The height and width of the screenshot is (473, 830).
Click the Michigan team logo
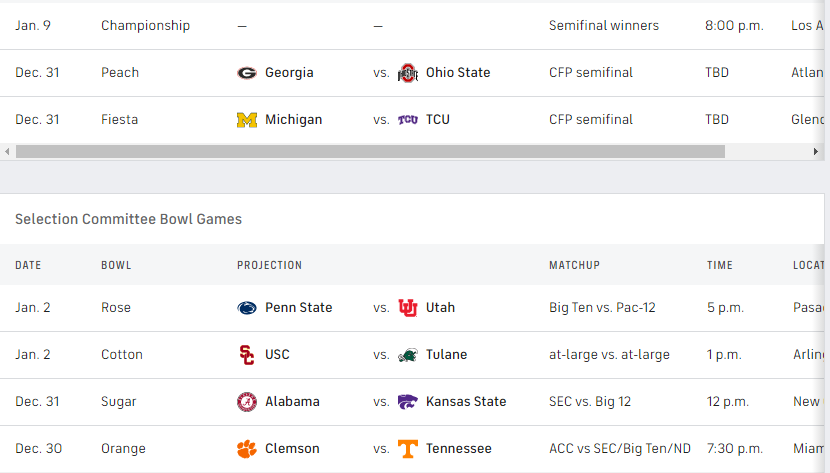point(247,120)
